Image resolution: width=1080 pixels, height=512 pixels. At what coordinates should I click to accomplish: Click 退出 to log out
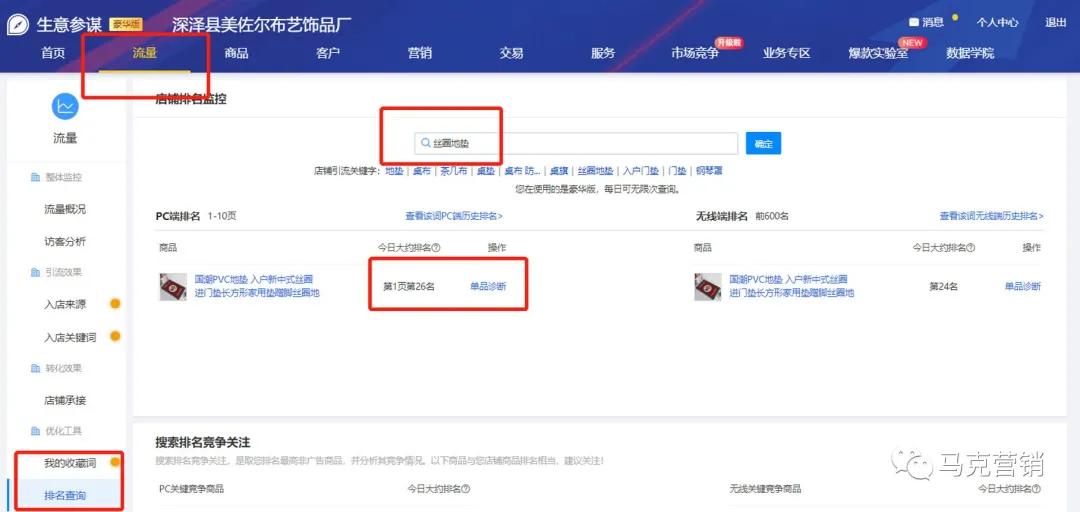(x=1055, y=22)
